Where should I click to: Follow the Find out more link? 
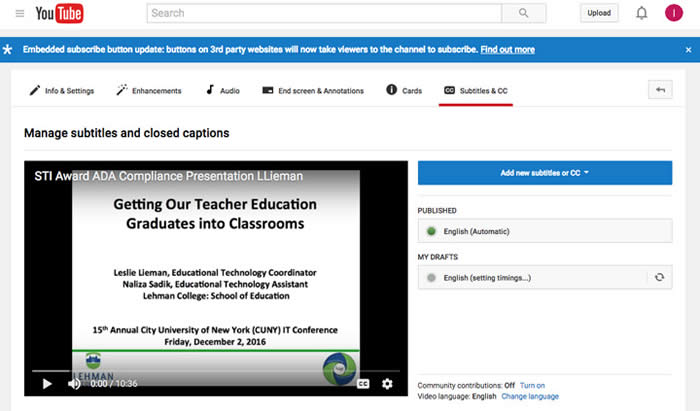[x=507, y=49]
